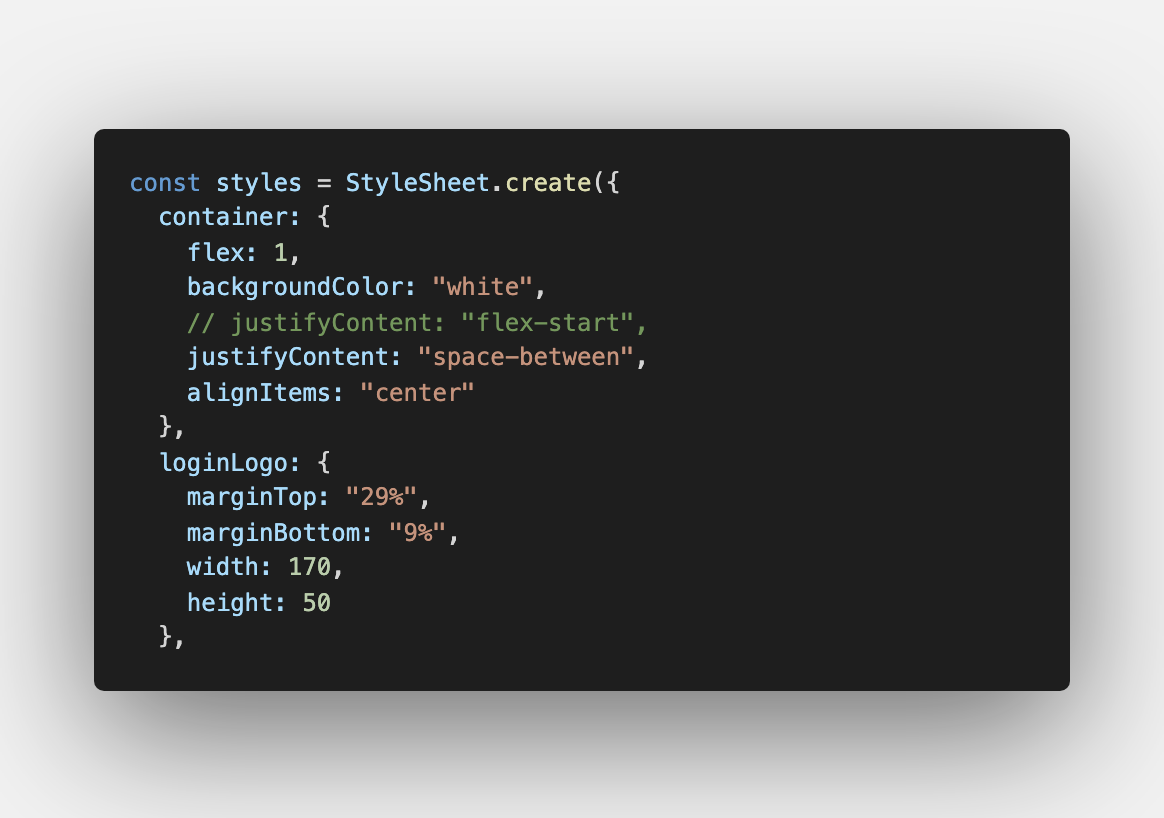Click the const keyword
Viewport: 1164px width, 818px height.
(165, 183)
